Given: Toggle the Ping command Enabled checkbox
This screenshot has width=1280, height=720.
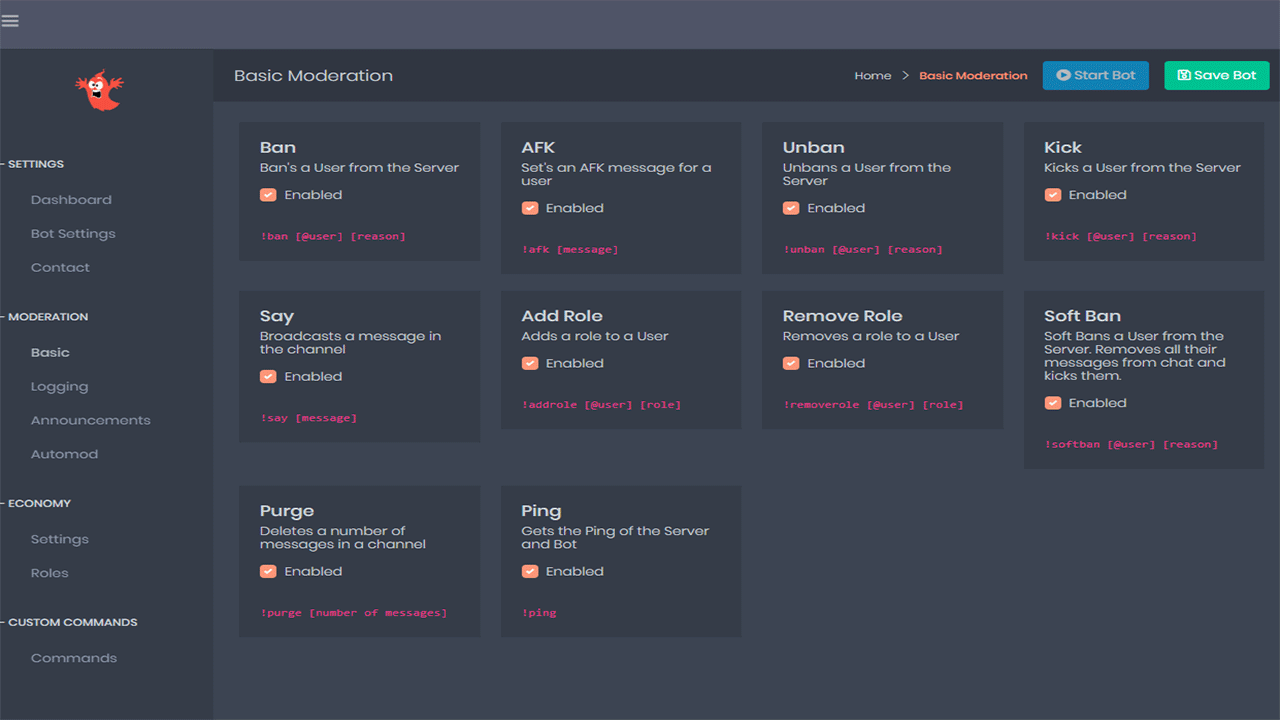Looking at the screenshot, I should point(530,571).
